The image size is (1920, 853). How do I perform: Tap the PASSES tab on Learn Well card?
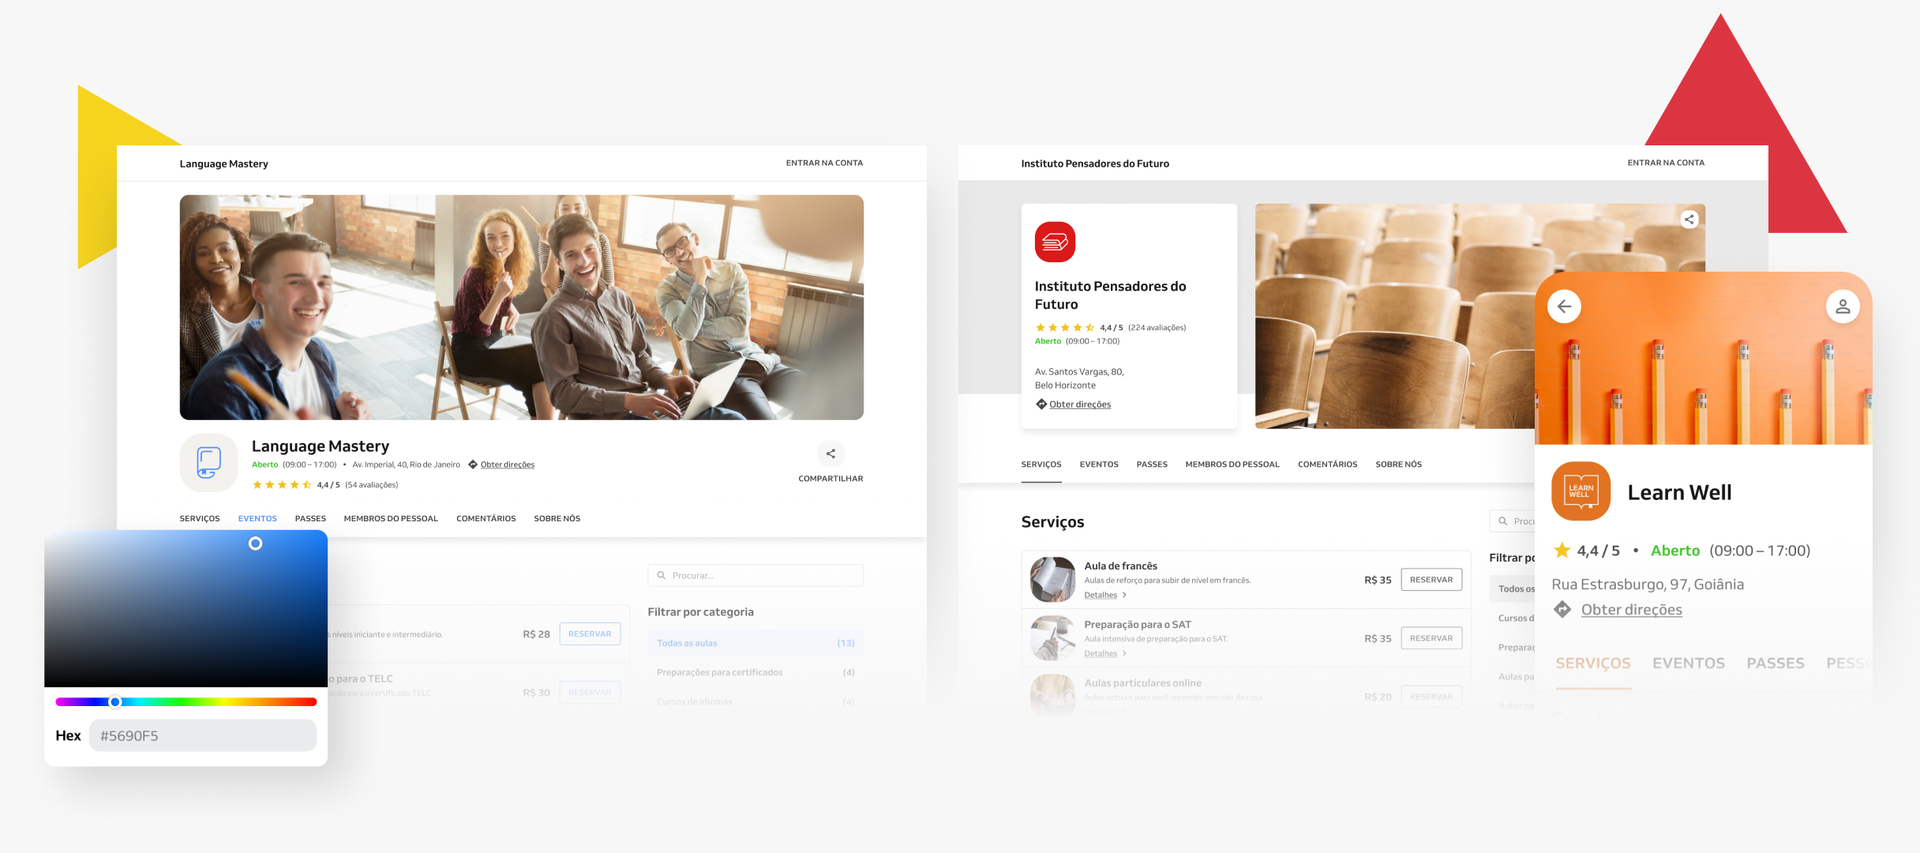click(1775, 664)
